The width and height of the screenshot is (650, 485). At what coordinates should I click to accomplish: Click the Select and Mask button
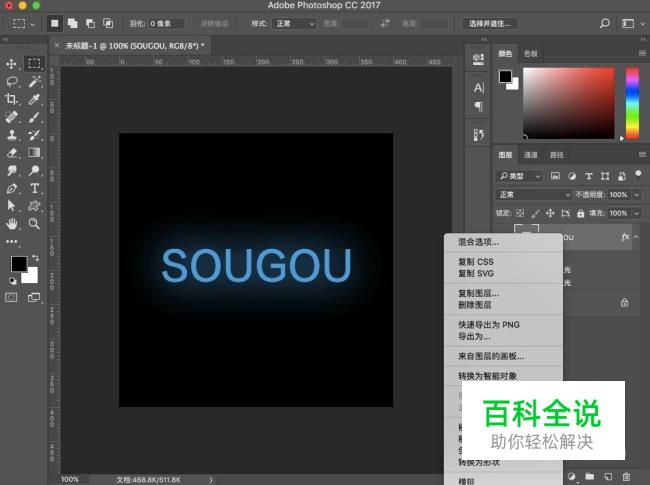tap(490, 24)
